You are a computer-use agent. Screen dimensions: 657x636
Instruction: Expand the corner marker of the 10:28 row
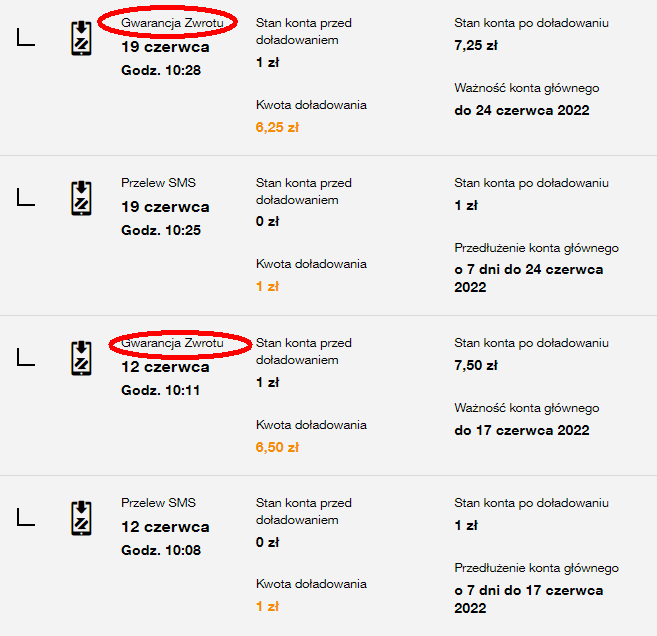[x=26, y=38]
